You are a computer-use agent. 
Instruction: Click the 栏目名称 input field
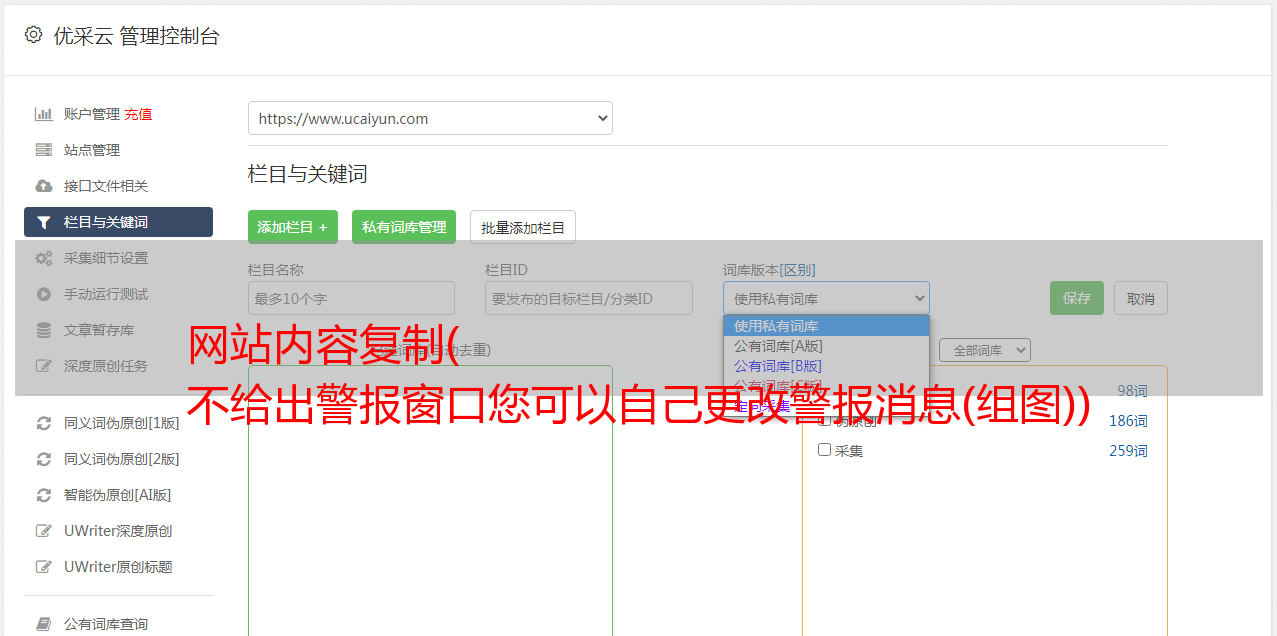point(351,298)
